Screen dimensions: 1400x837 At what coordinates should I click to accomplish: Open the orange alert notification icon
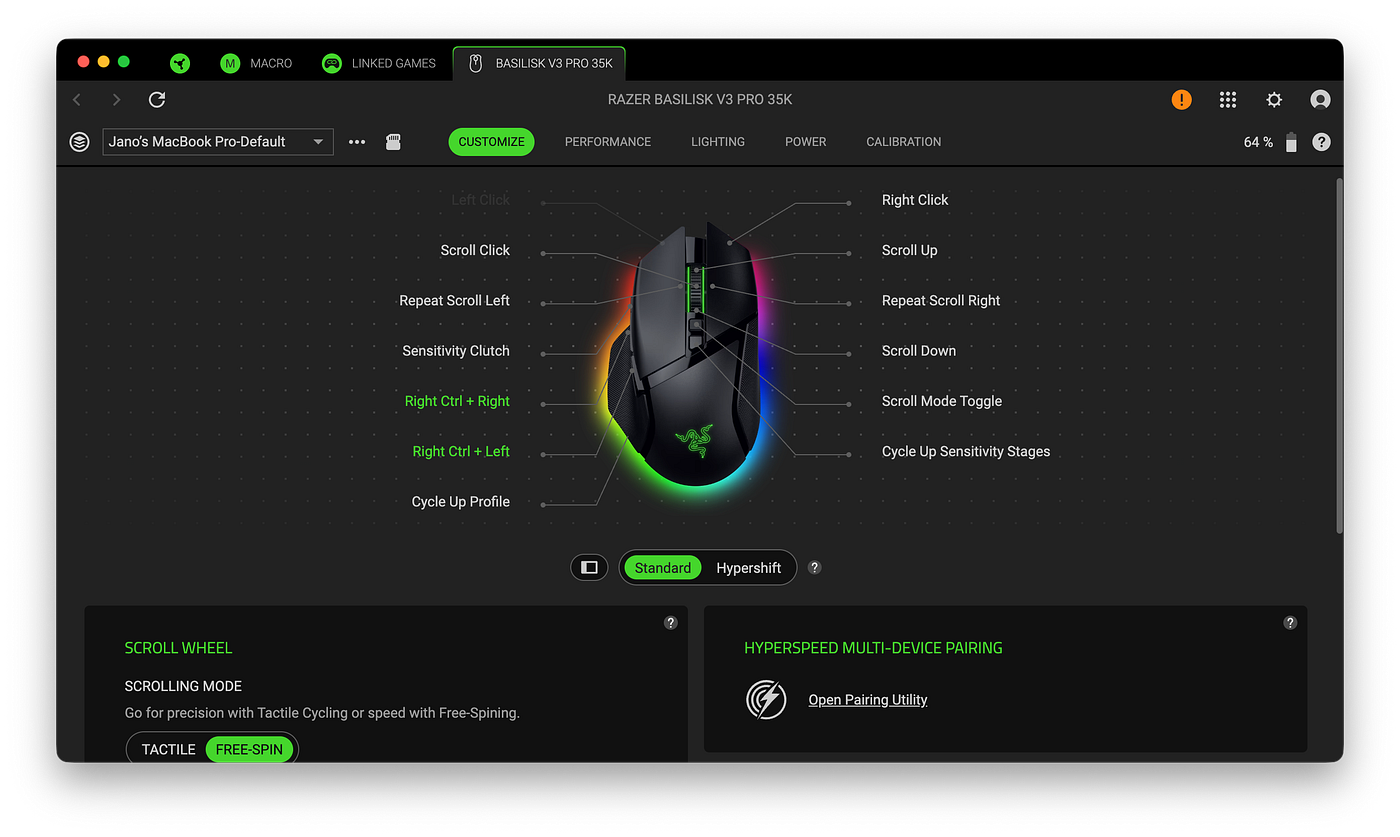1182,99
